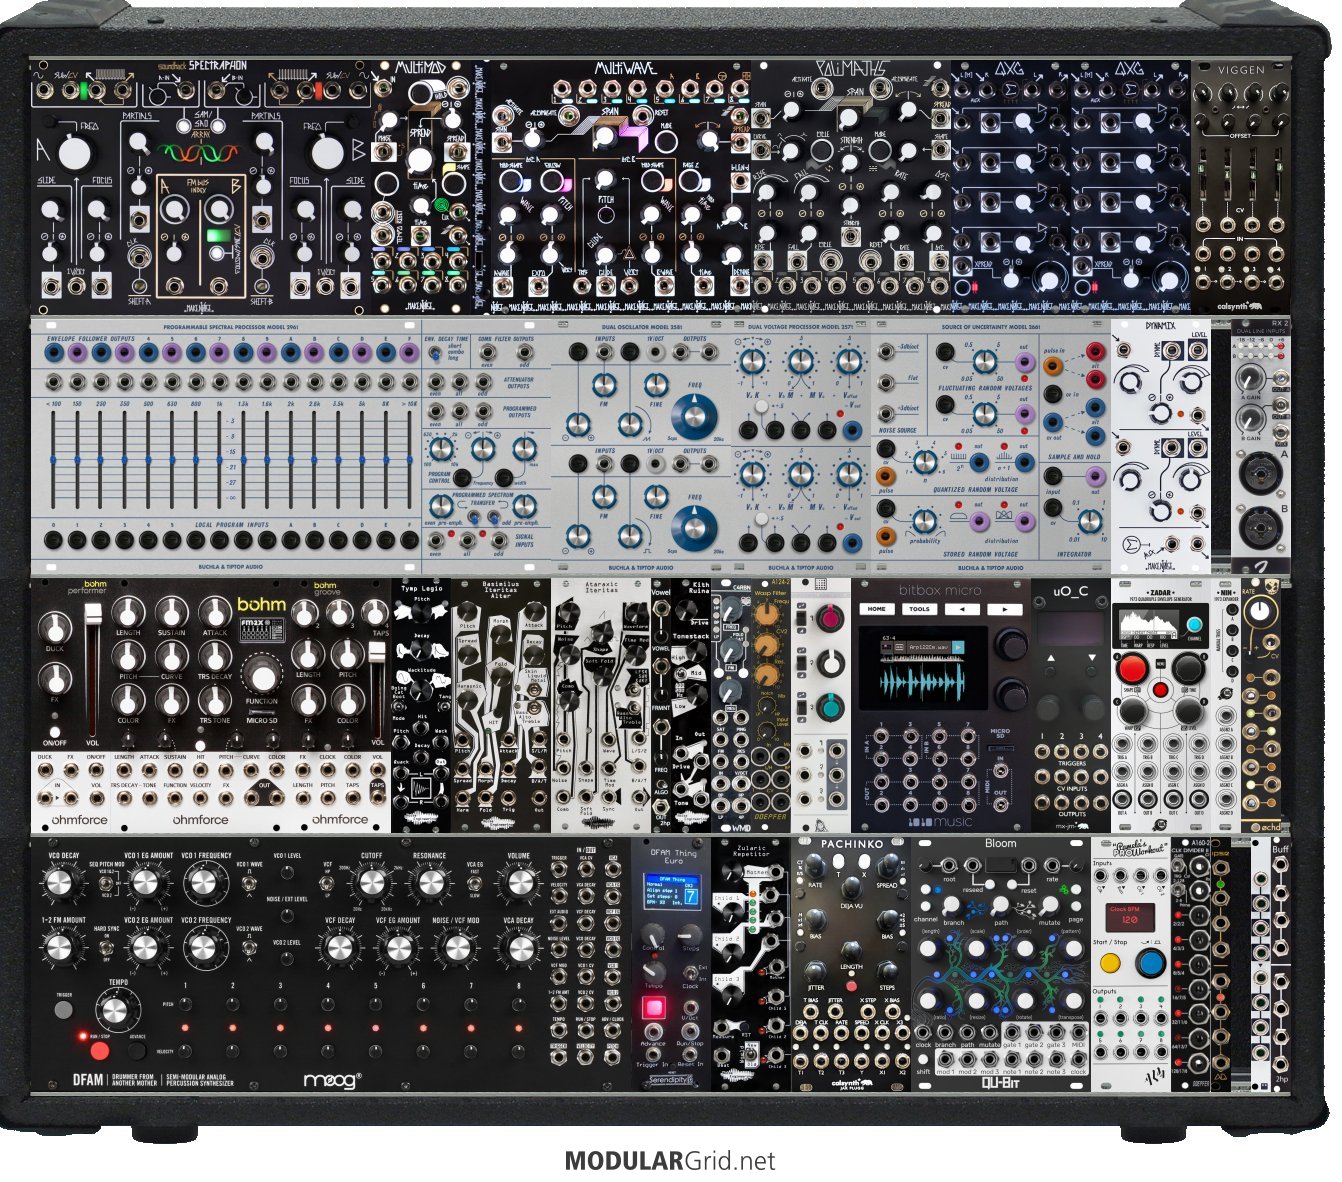Viewport: 1342px width, 1182px height.
Task: Click the 1k band fader on Spectral Processor
Action: 220,459
